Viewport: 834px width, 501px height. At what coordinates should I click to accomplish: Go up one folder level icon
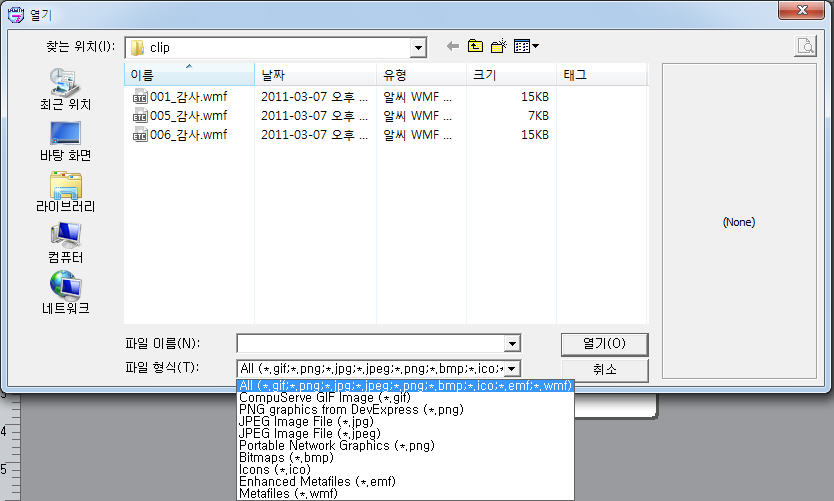(x=476, y=46)
